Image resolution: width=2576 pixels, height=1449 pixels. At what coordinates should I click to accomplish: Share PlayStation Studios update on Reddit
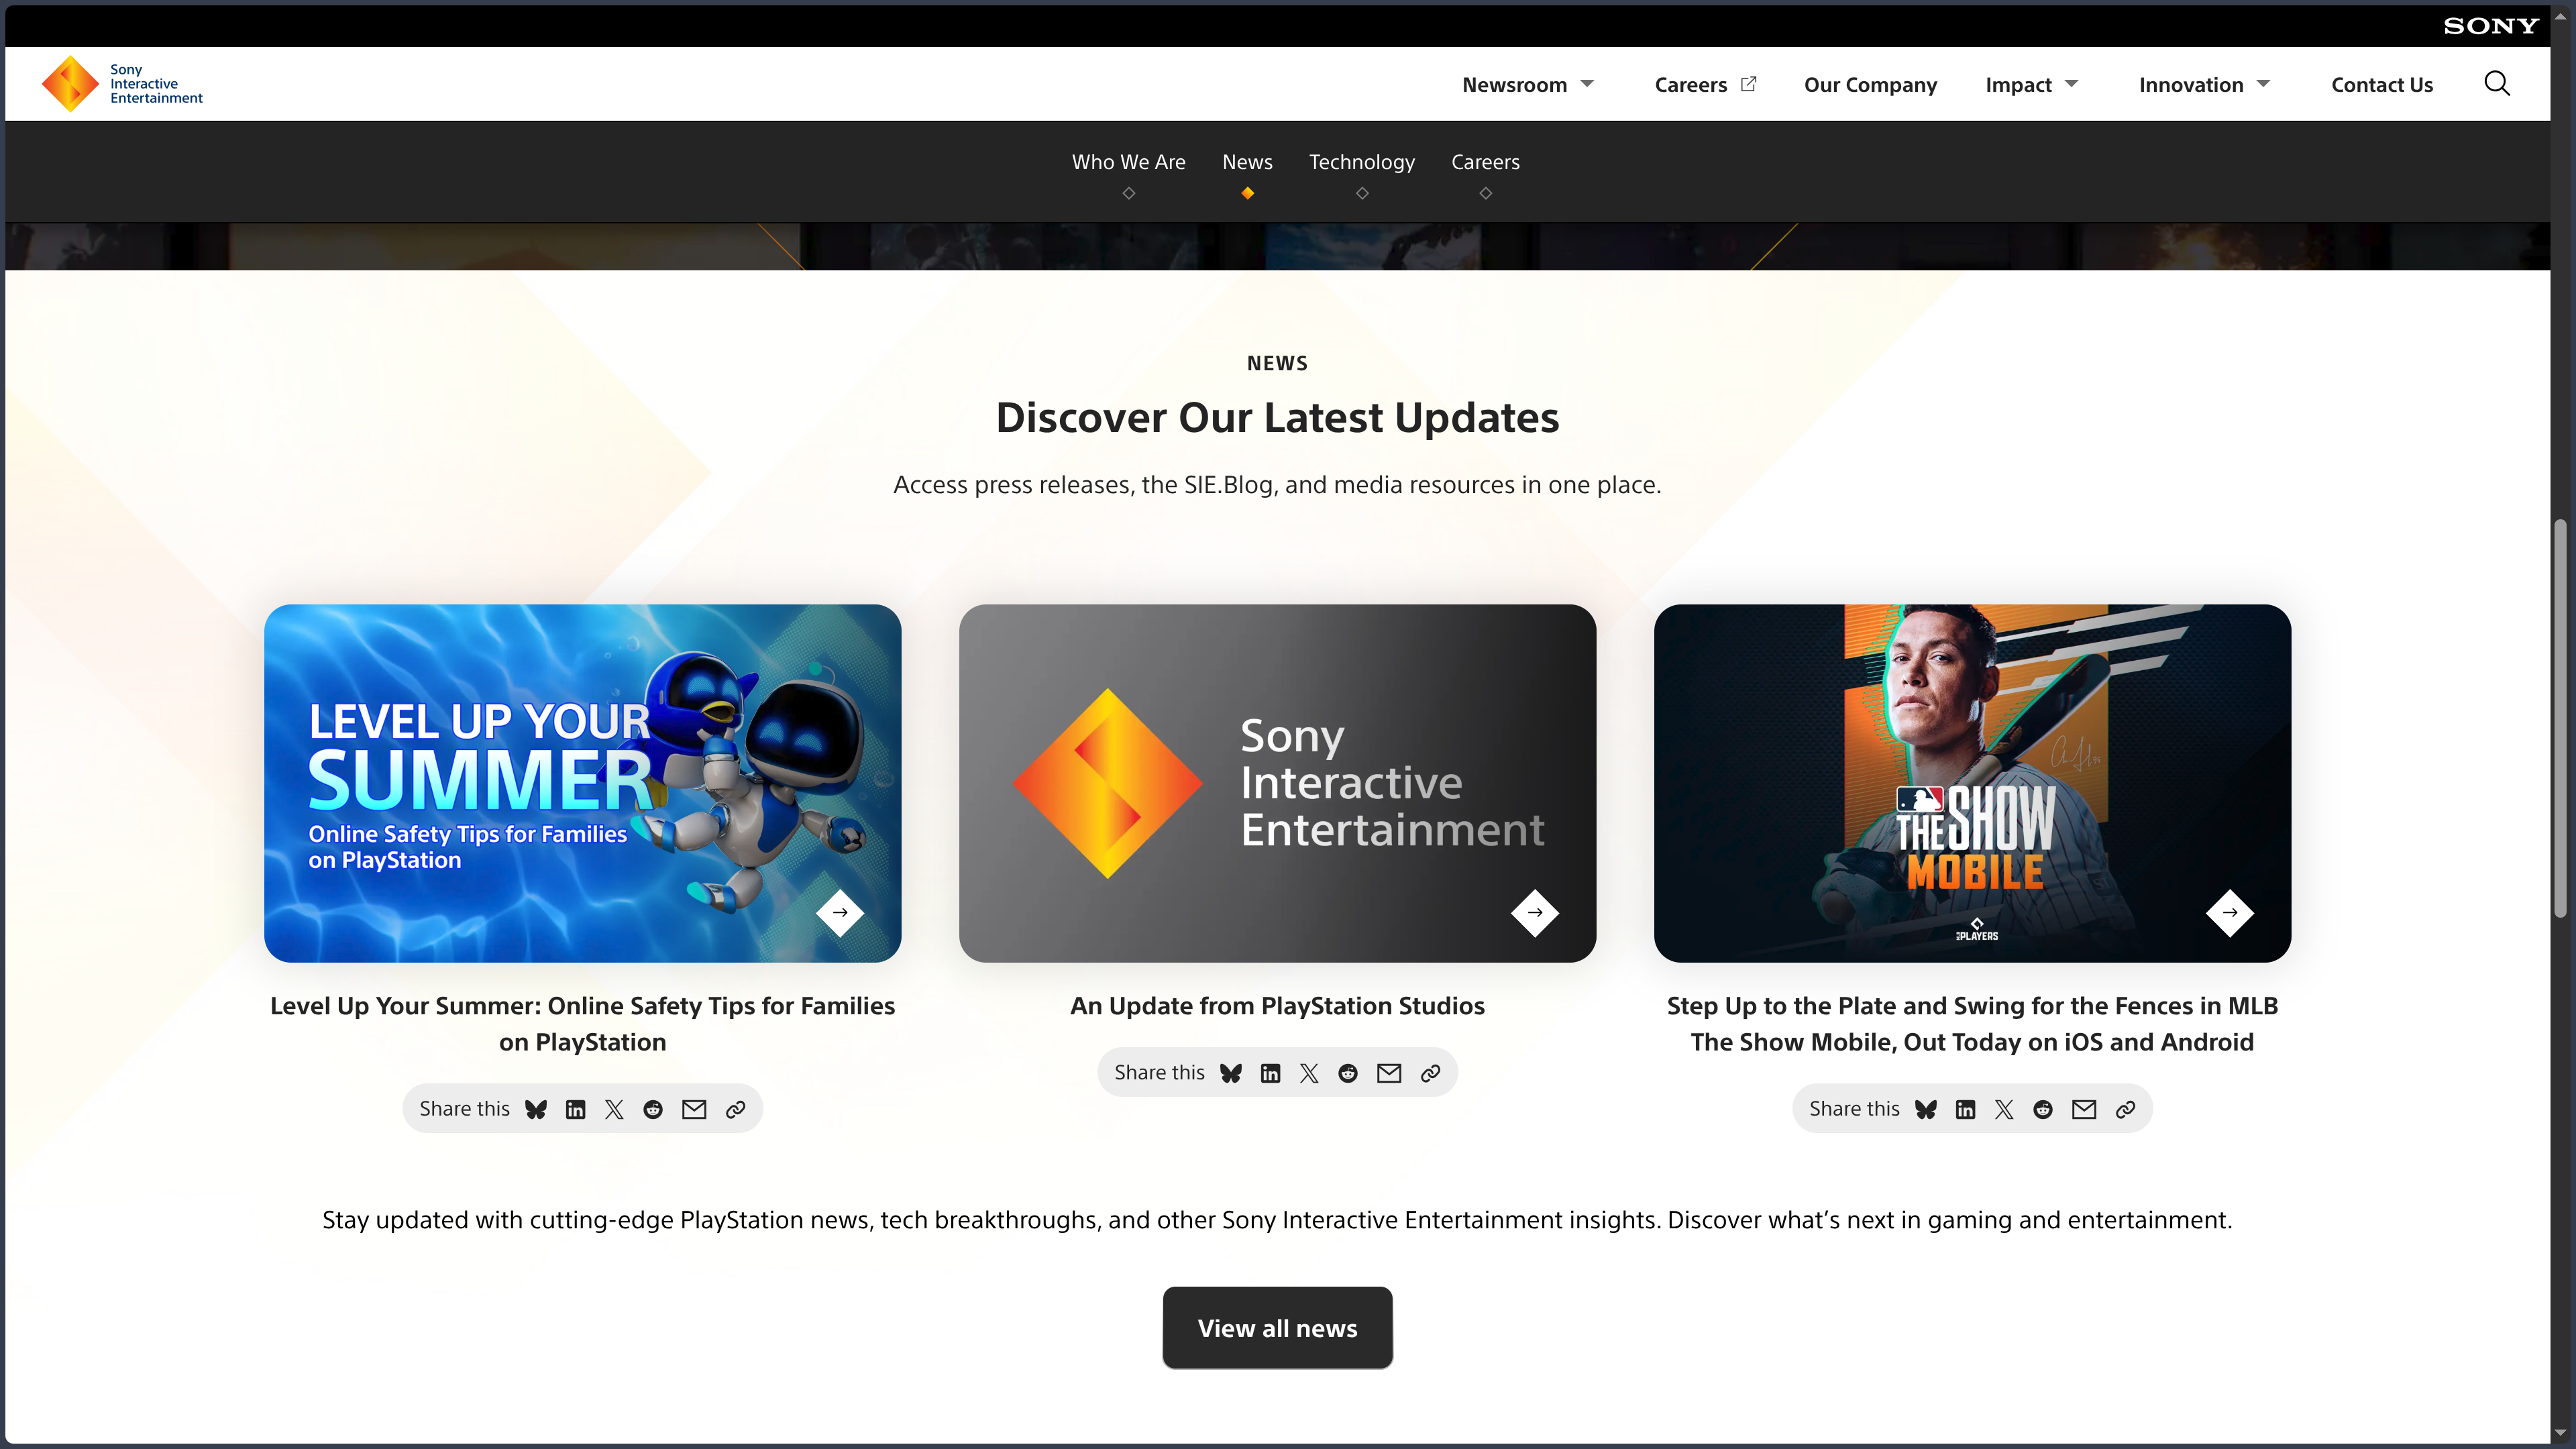click(1348, 1073)
